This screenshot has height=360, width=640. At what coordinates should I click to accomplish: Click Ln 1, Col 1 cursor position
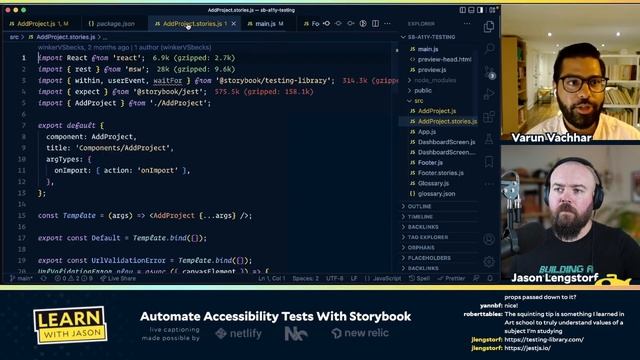pos(271,278)
